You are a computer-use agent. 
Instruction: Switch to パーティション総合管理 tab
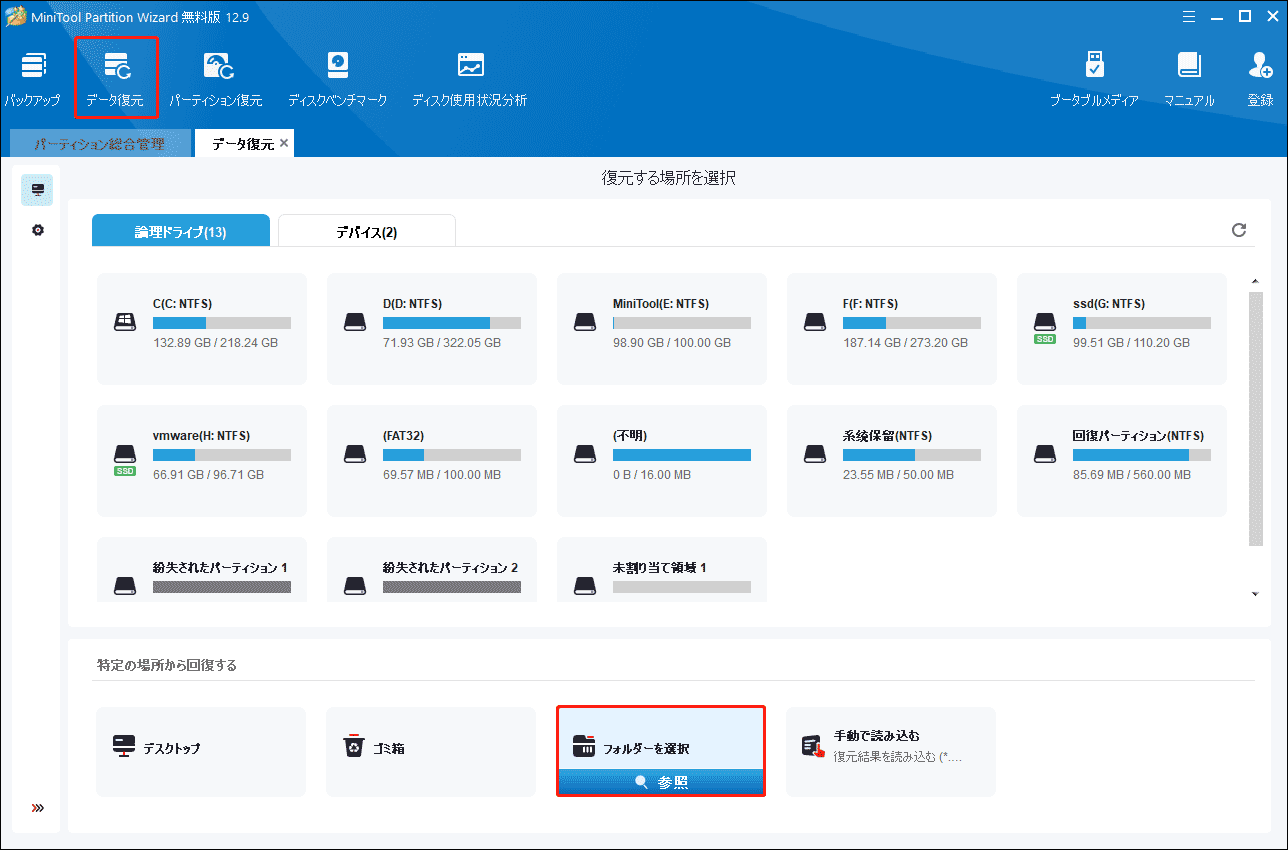[100, 144]
